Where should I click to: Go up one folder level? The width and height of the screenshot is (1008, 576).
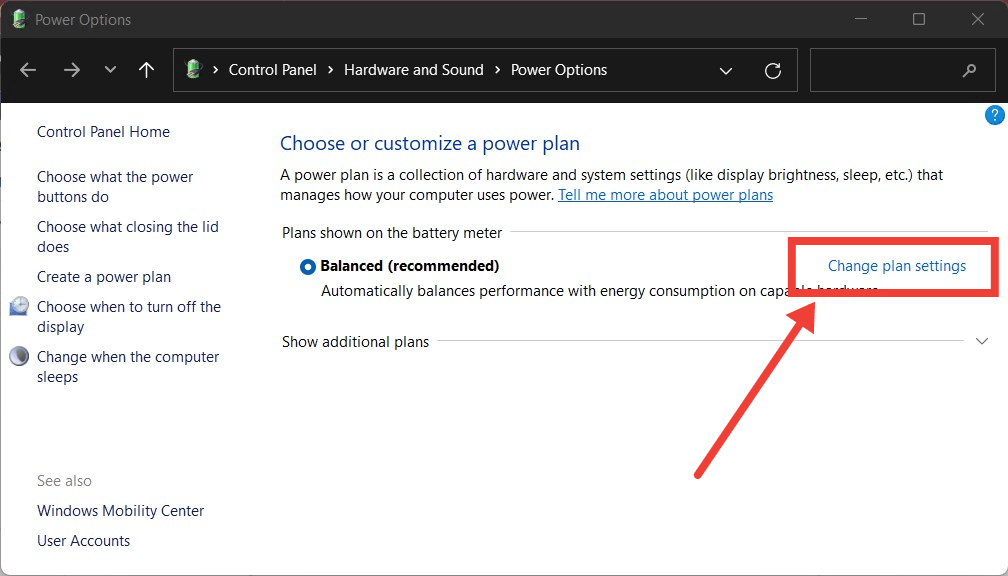coord(147,70)
